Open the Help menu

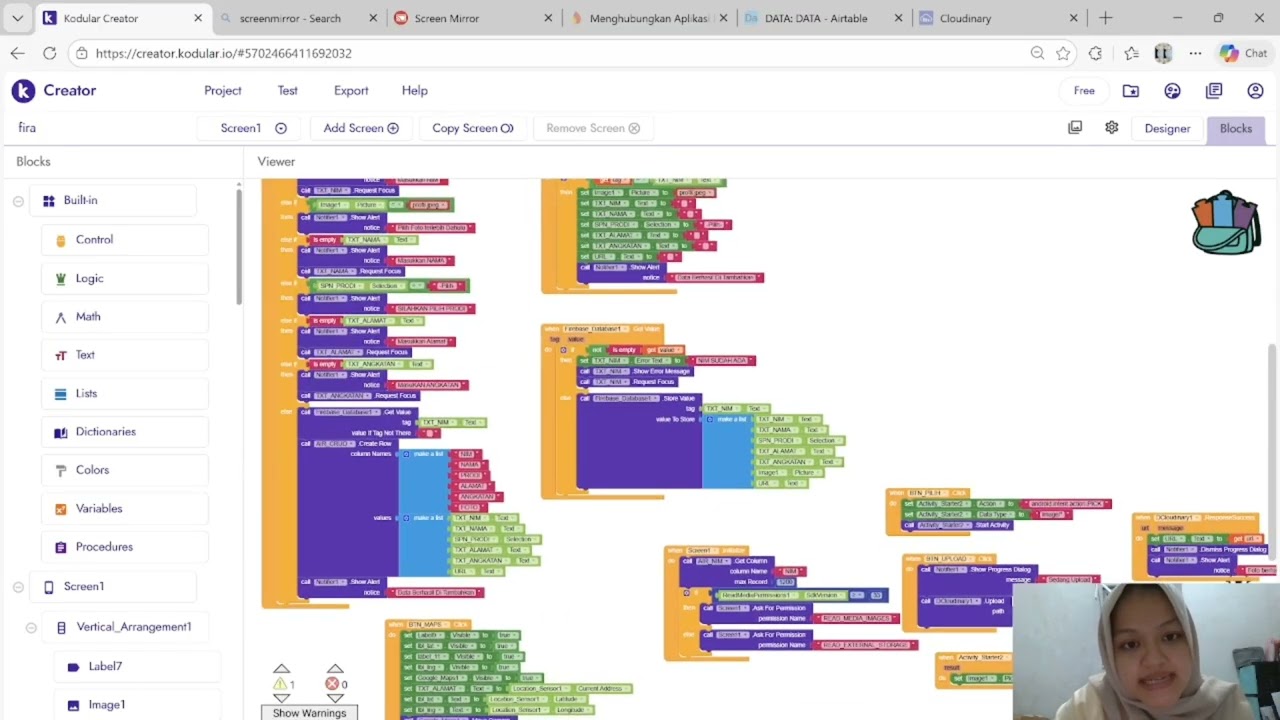pyautogui.click(x=415, y=90)
